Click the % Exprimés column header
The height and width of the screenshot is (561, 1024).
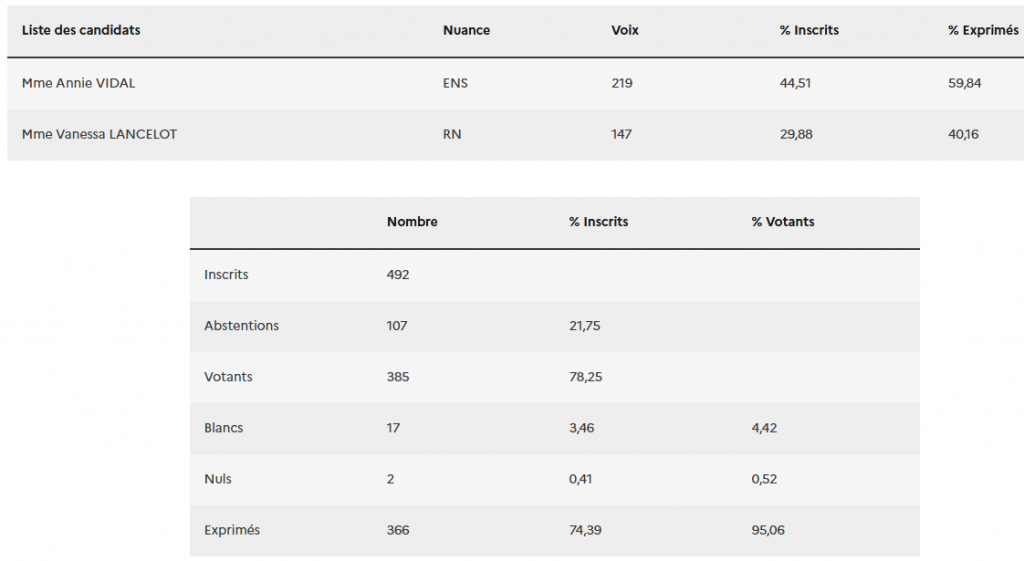point(983,30)
